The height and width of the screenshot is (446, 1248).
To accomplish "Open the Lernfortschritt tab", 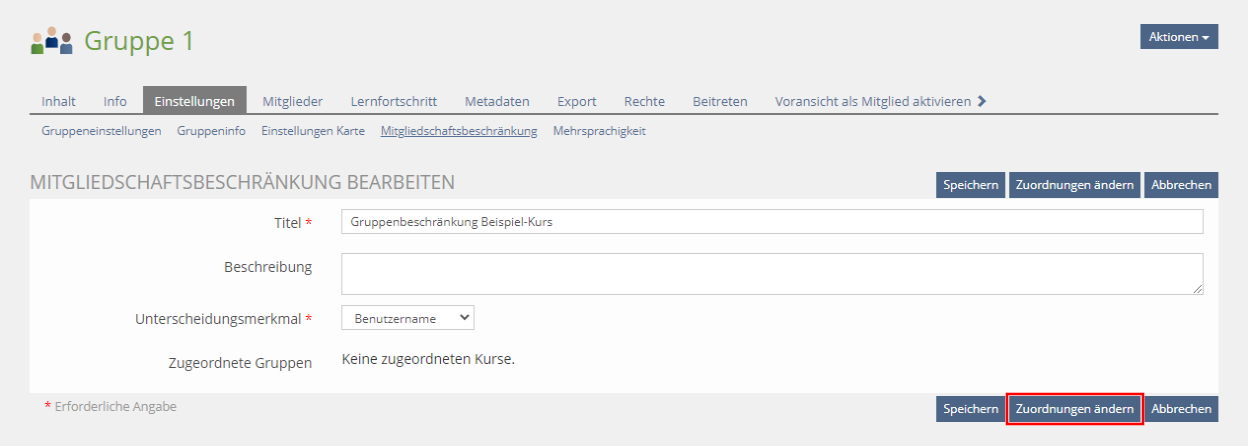I will [393, 101].
